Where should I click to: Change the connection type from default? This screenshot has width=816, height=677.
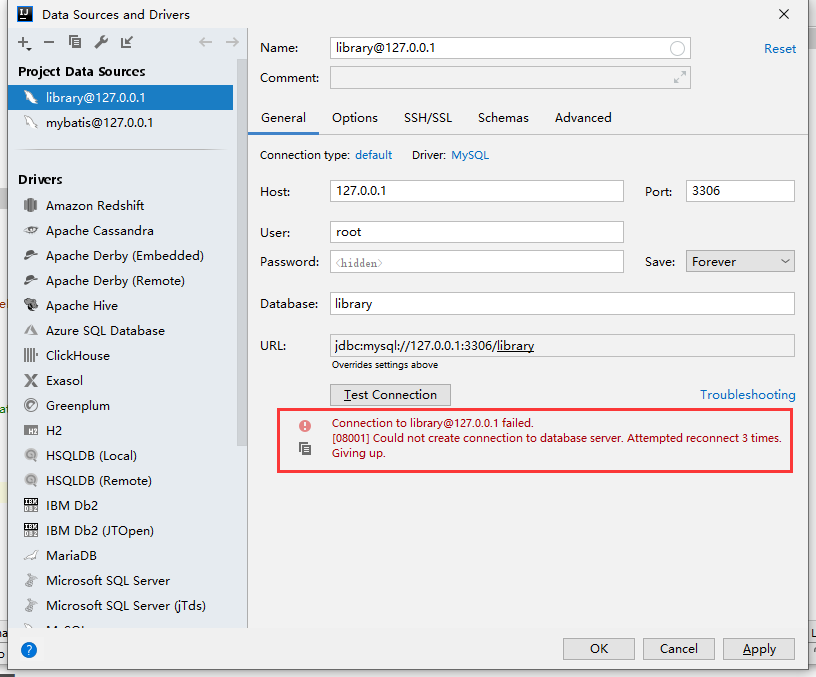coord(373,155)
